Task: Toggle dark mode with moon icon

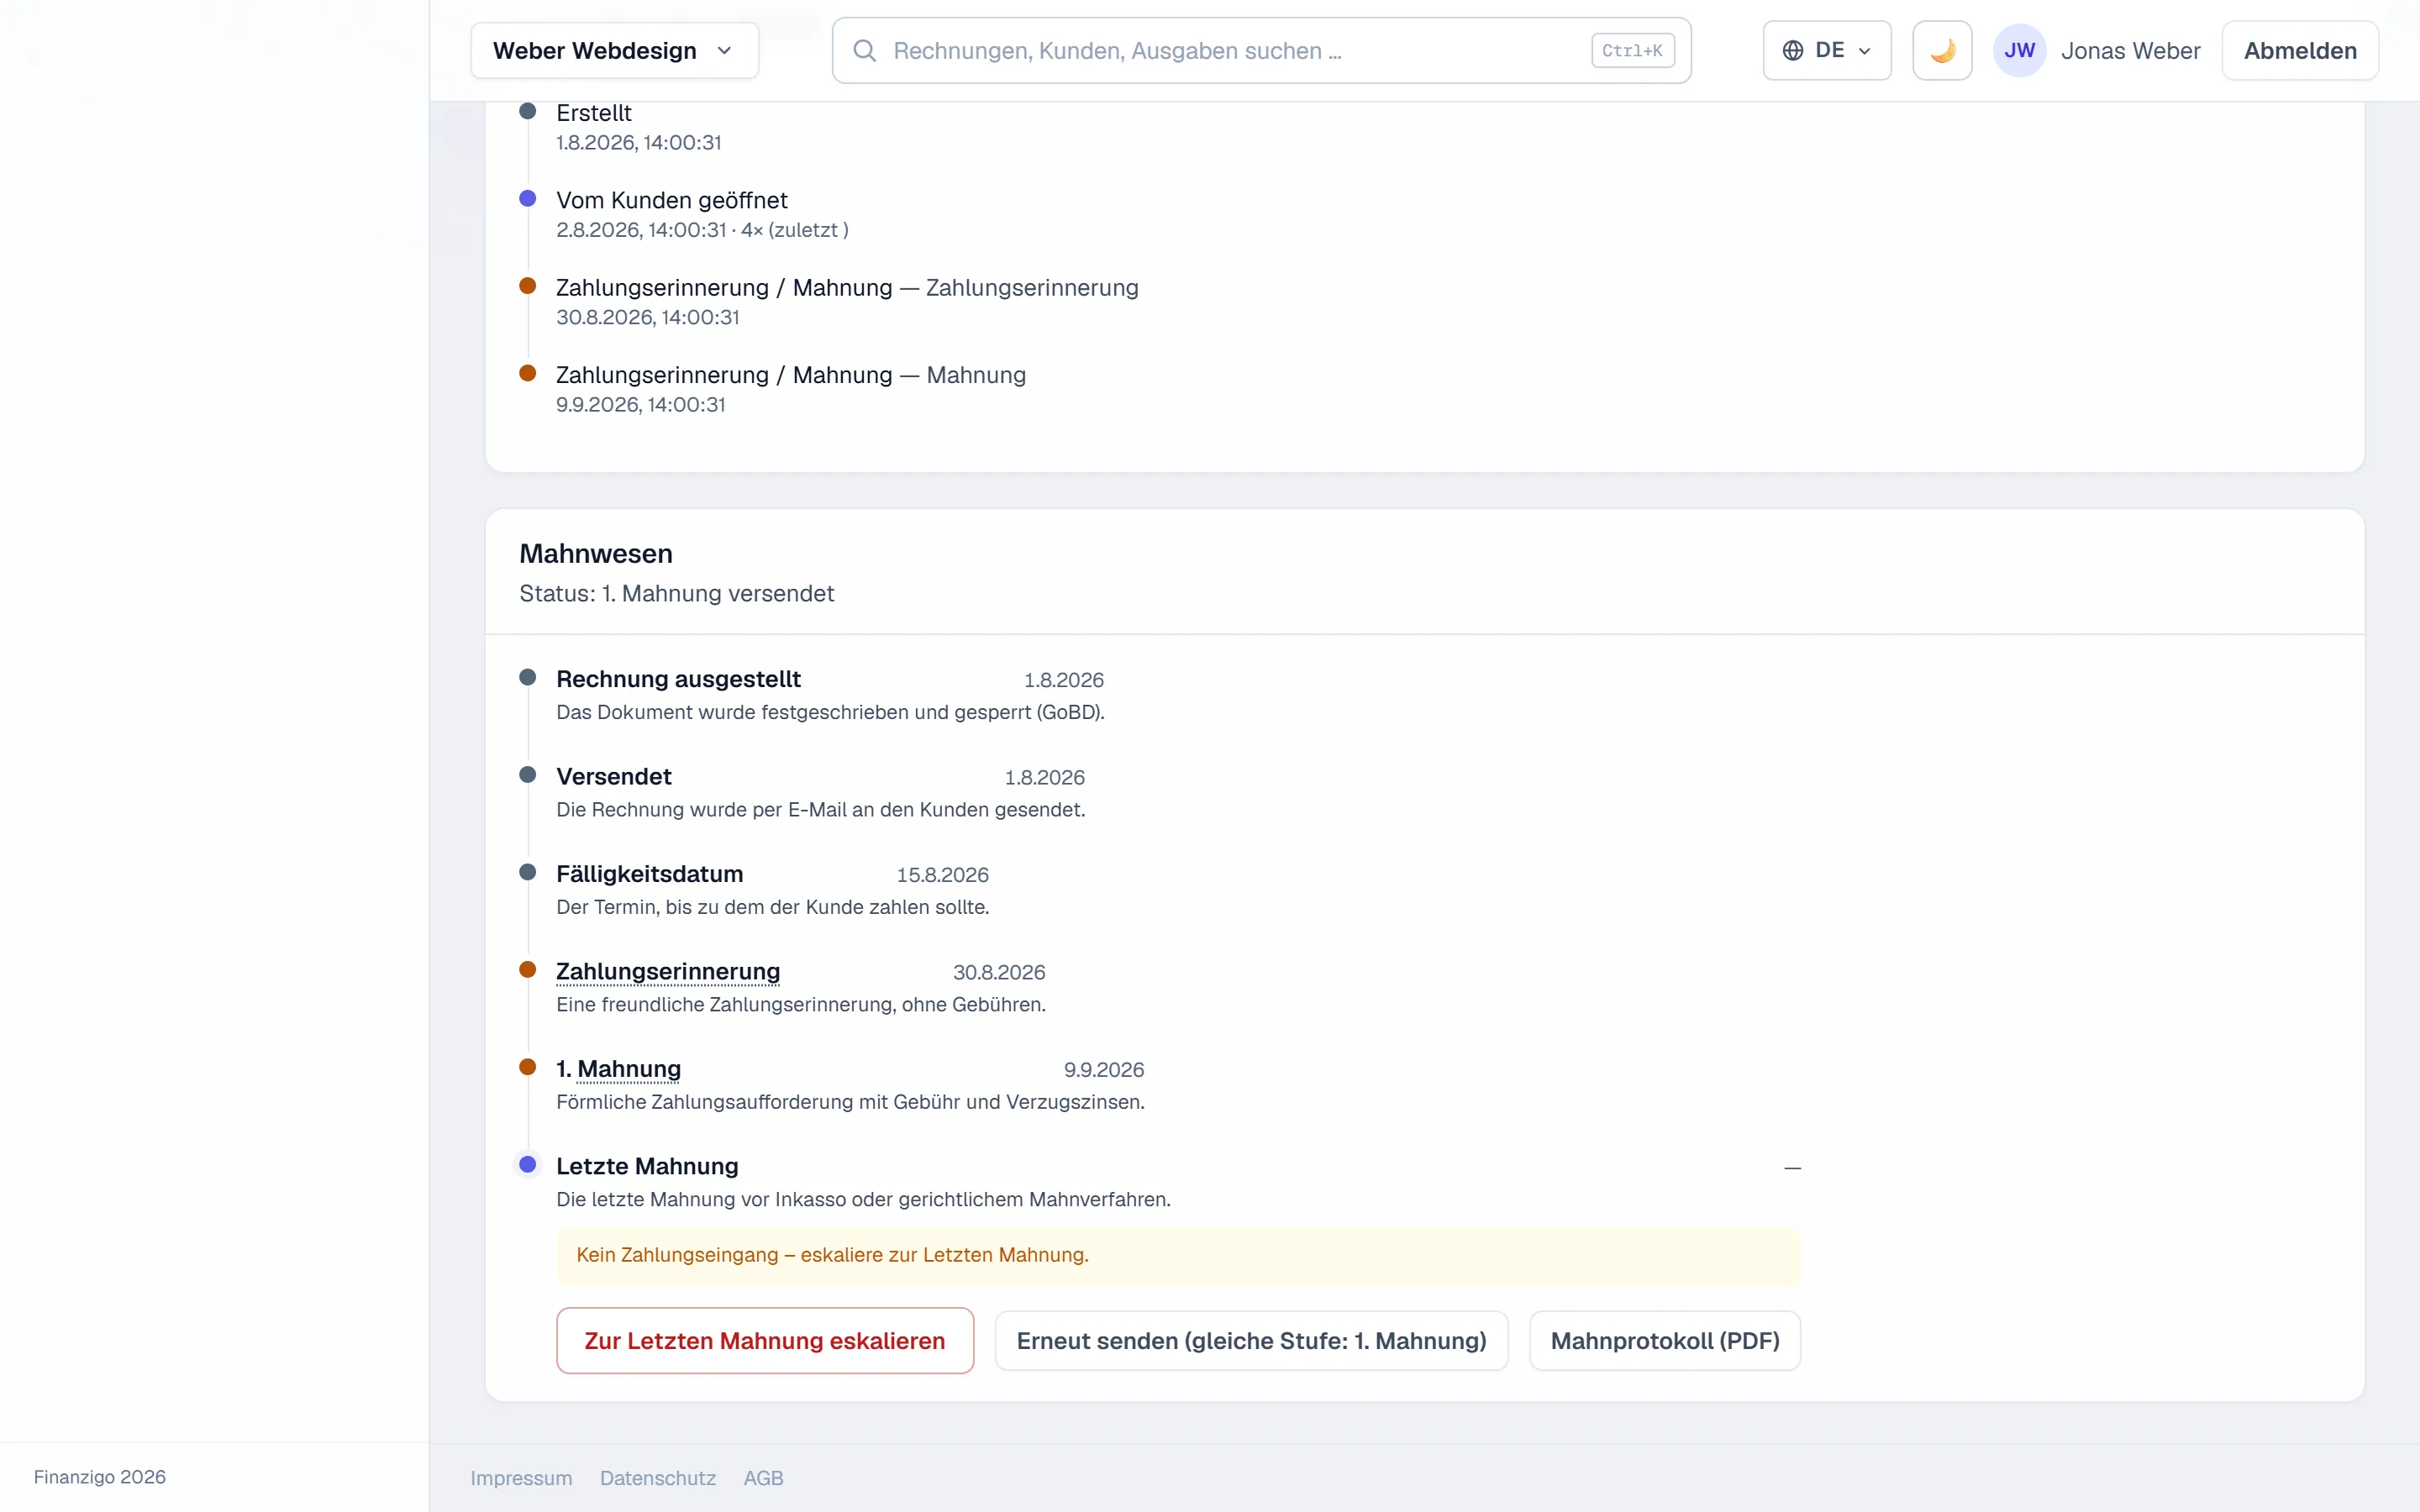Action: click(1942, 50)
